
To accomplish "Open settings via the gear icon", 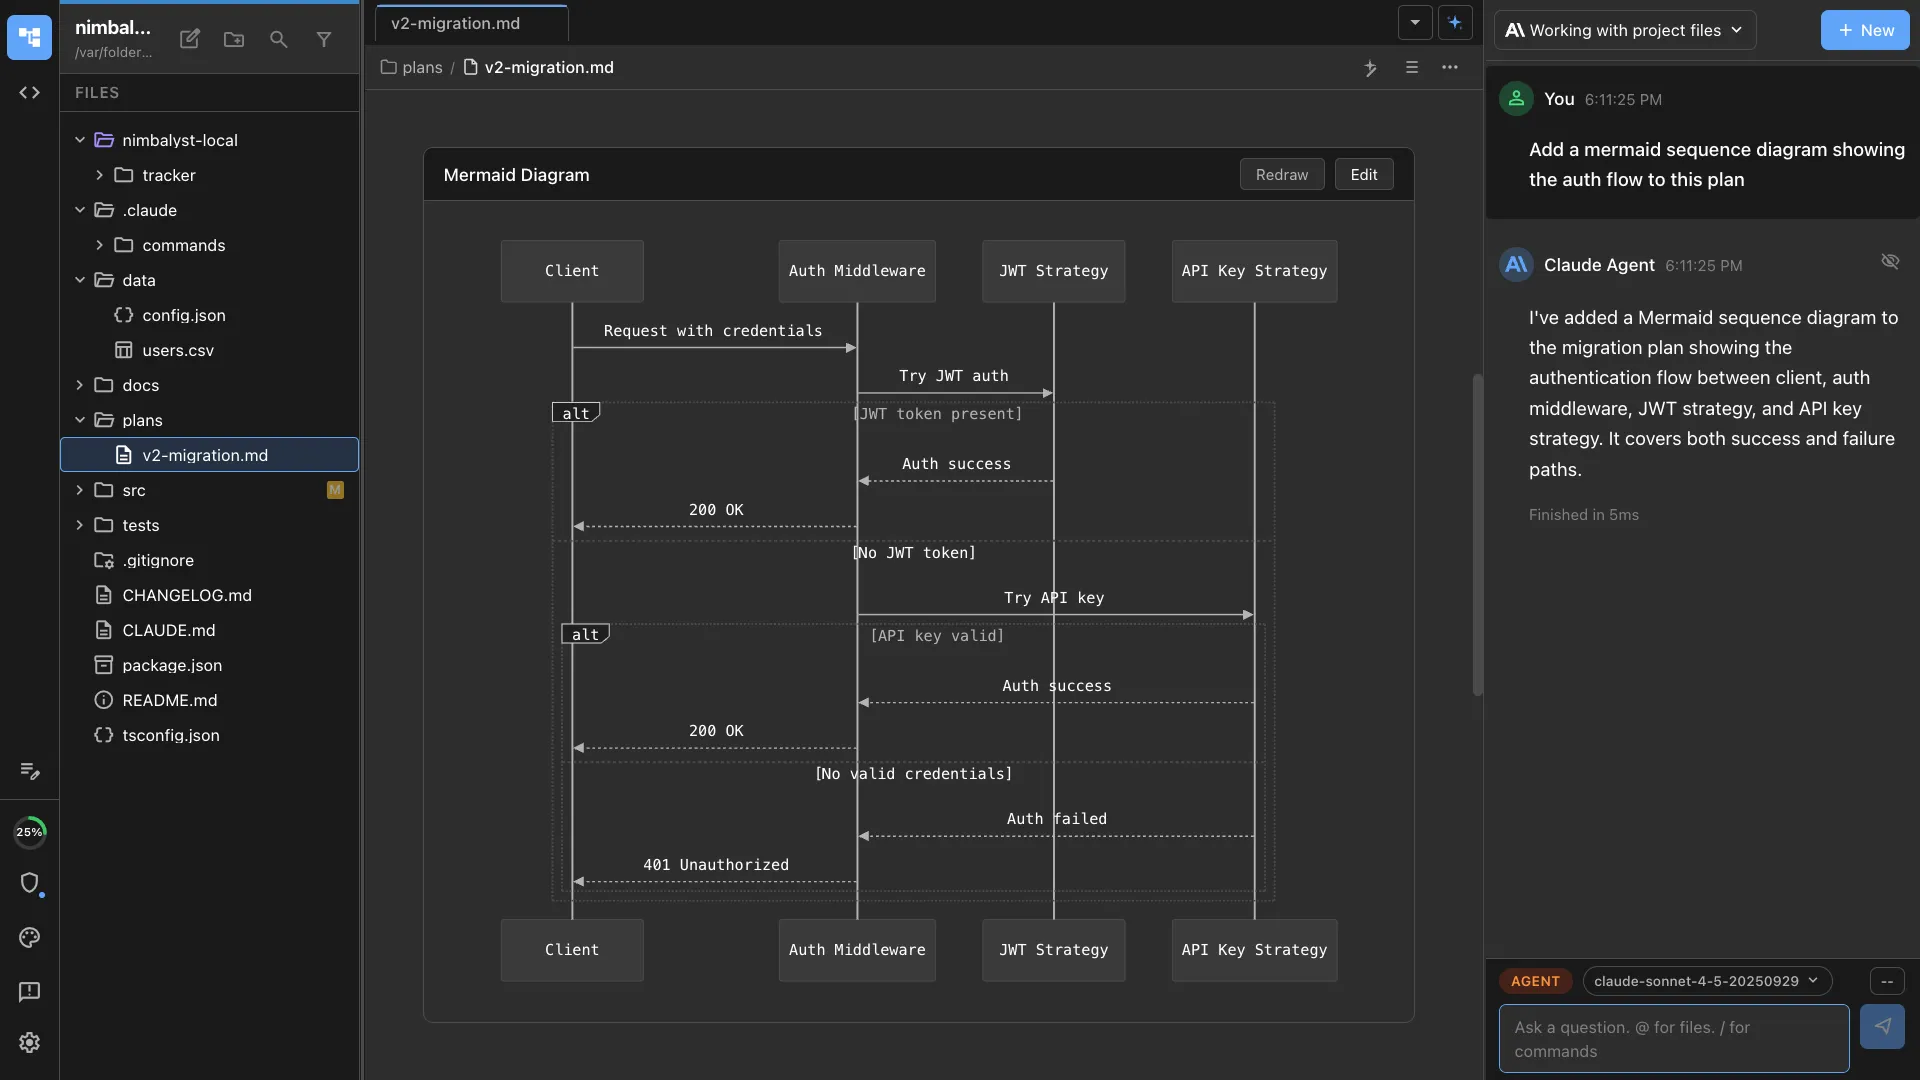I will click(x=29, y=1042).
